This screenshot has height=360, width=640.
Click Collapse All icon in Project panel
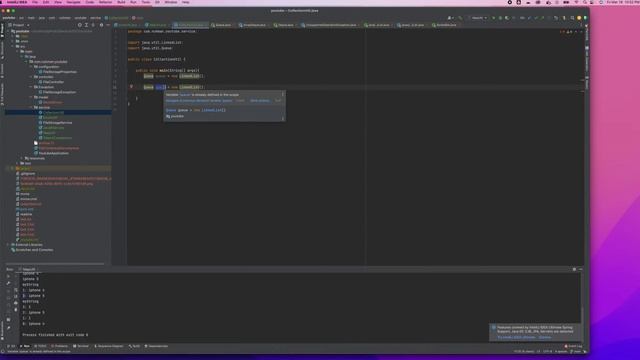[93, 25]
